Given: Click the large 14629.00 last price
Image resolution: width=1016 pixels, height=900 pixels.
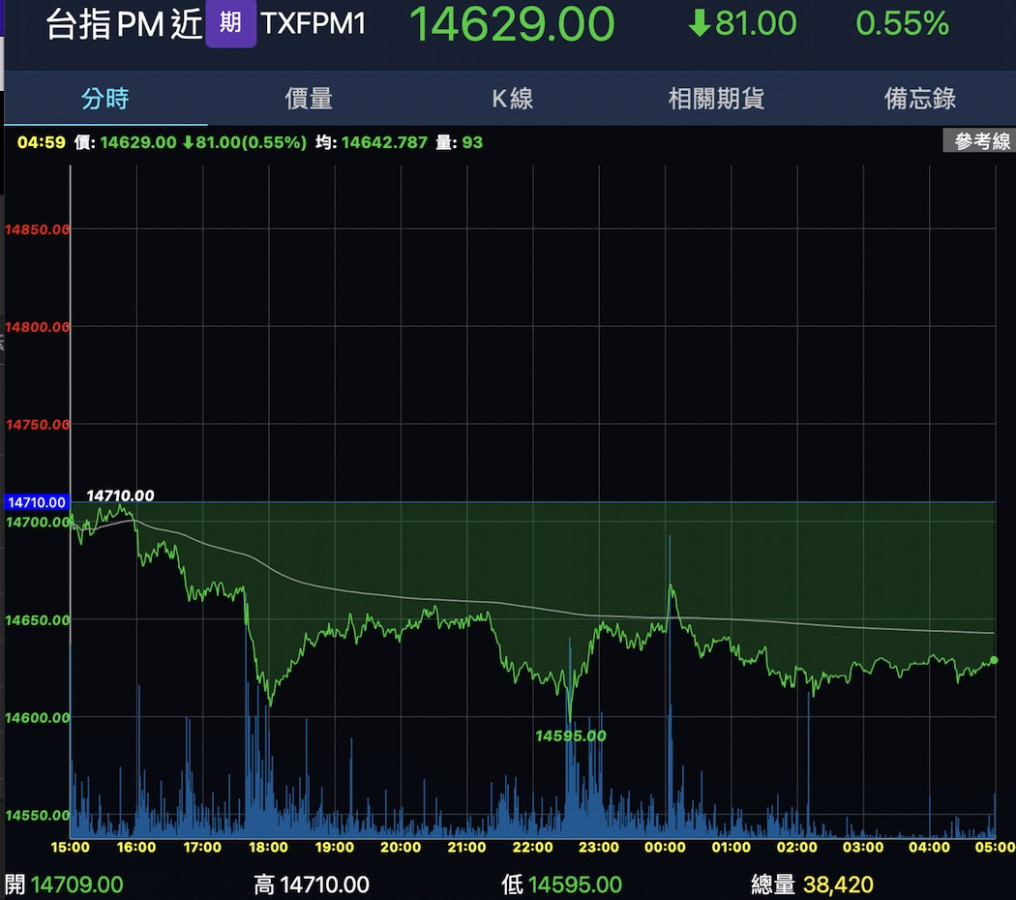Looking at the screenshot, I should (512, 24).
